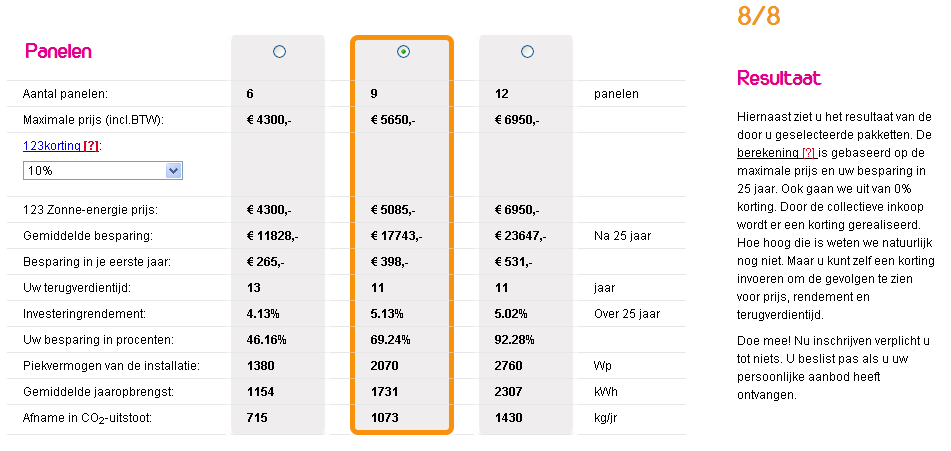Image resolution: width=951 pixels, height=451 pixels.
Task: Click the € 4300,- maximale prijs value
Action: tap(269, 120)
